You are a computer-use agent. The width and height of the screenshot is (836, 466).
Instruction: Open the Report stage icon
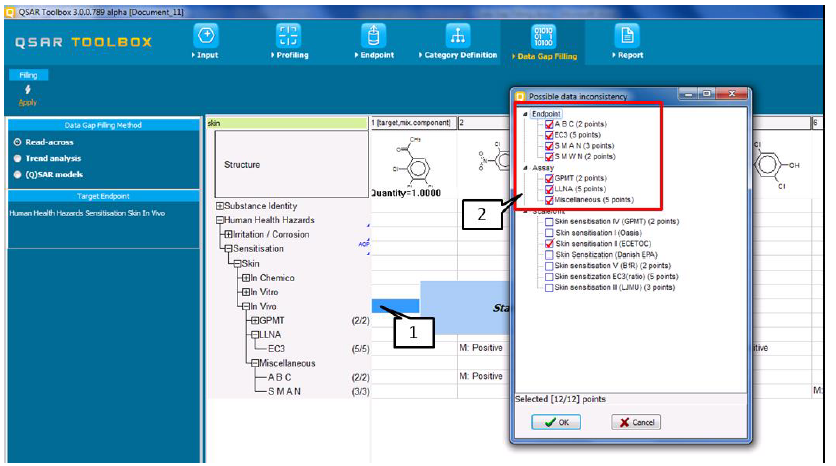627,36
